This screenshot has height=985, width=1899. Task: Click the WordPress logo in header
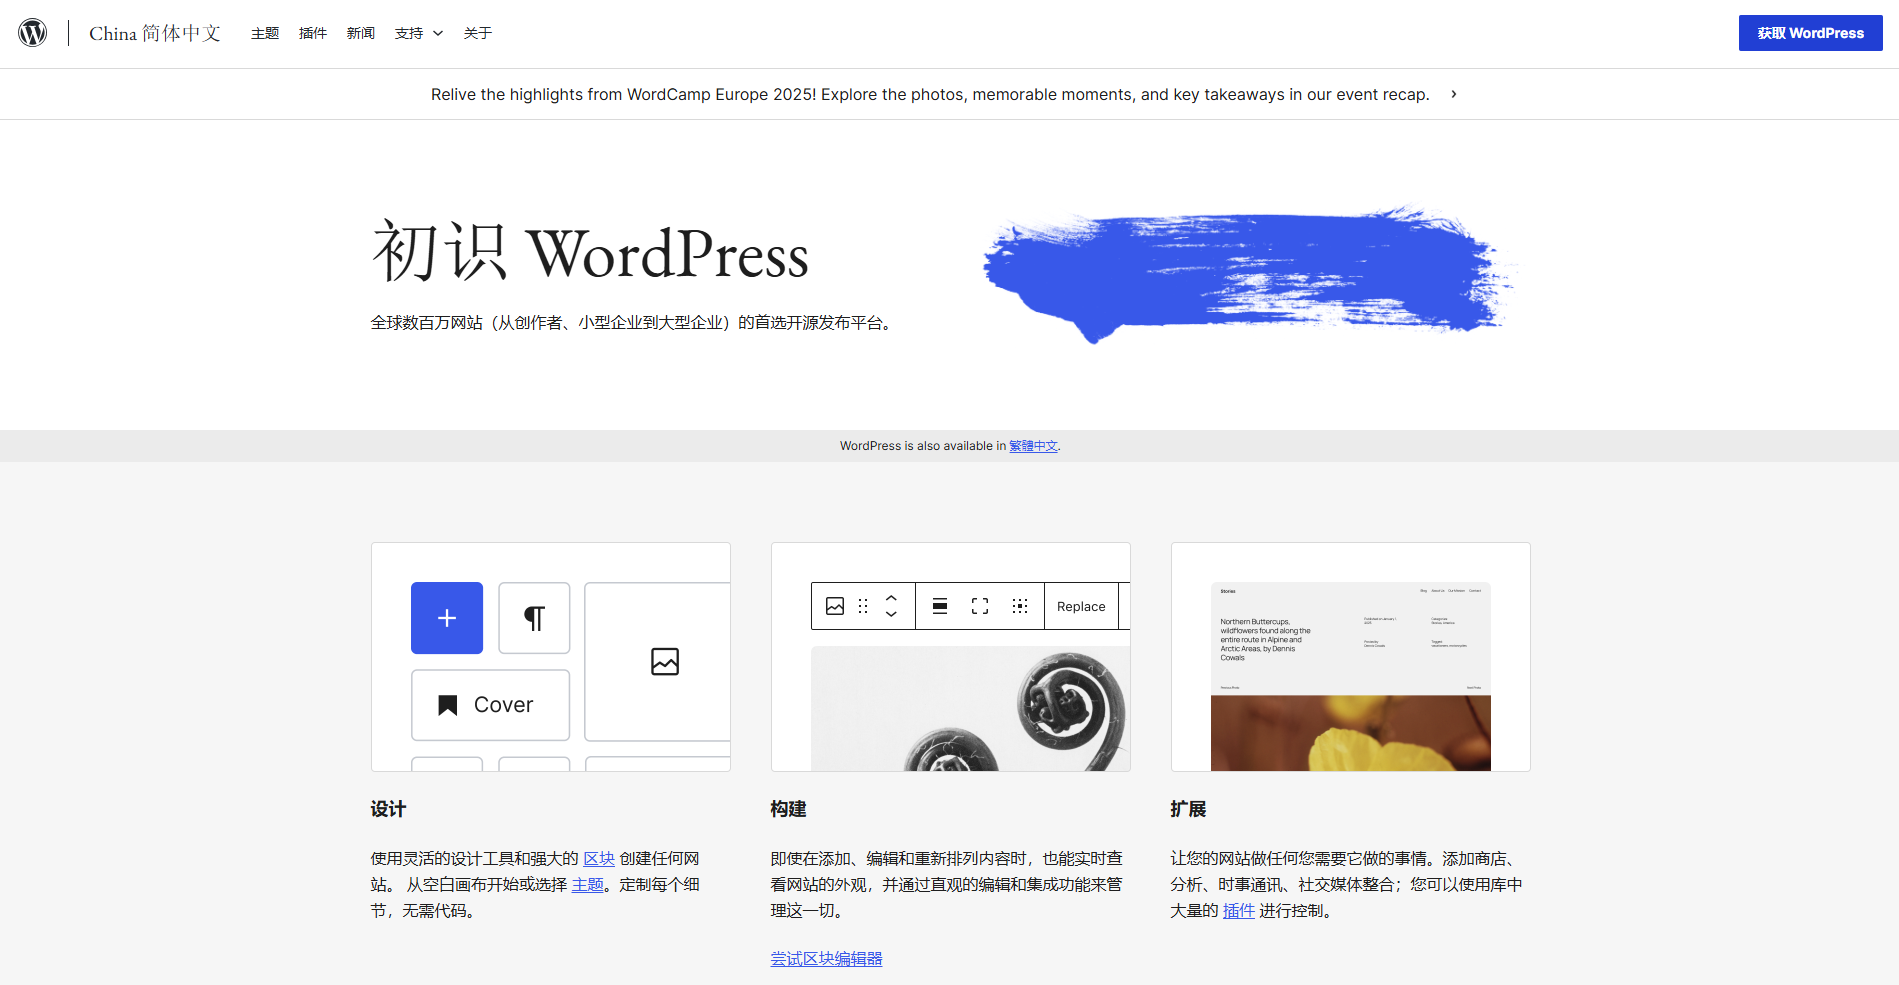[33, 33]
